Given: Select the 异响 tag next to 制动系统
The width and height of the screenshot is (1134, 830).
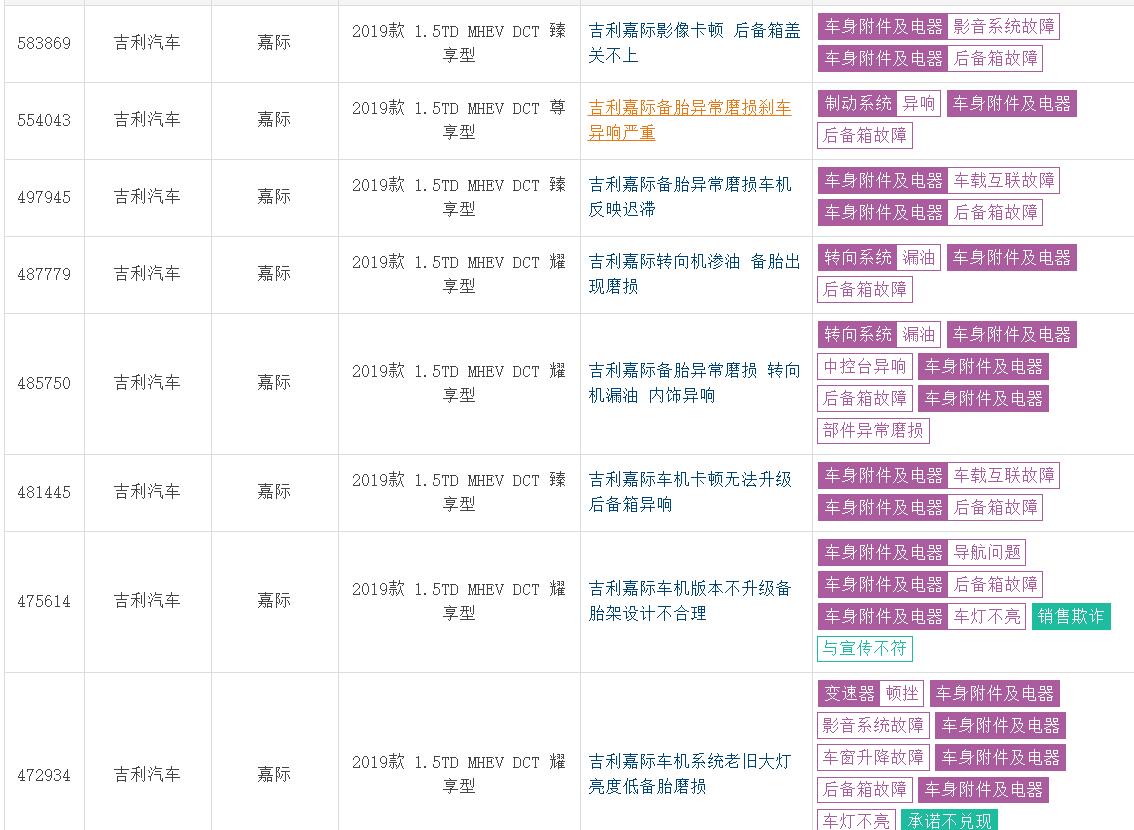Looking at the screenshot, I should (x=918, y=103).
